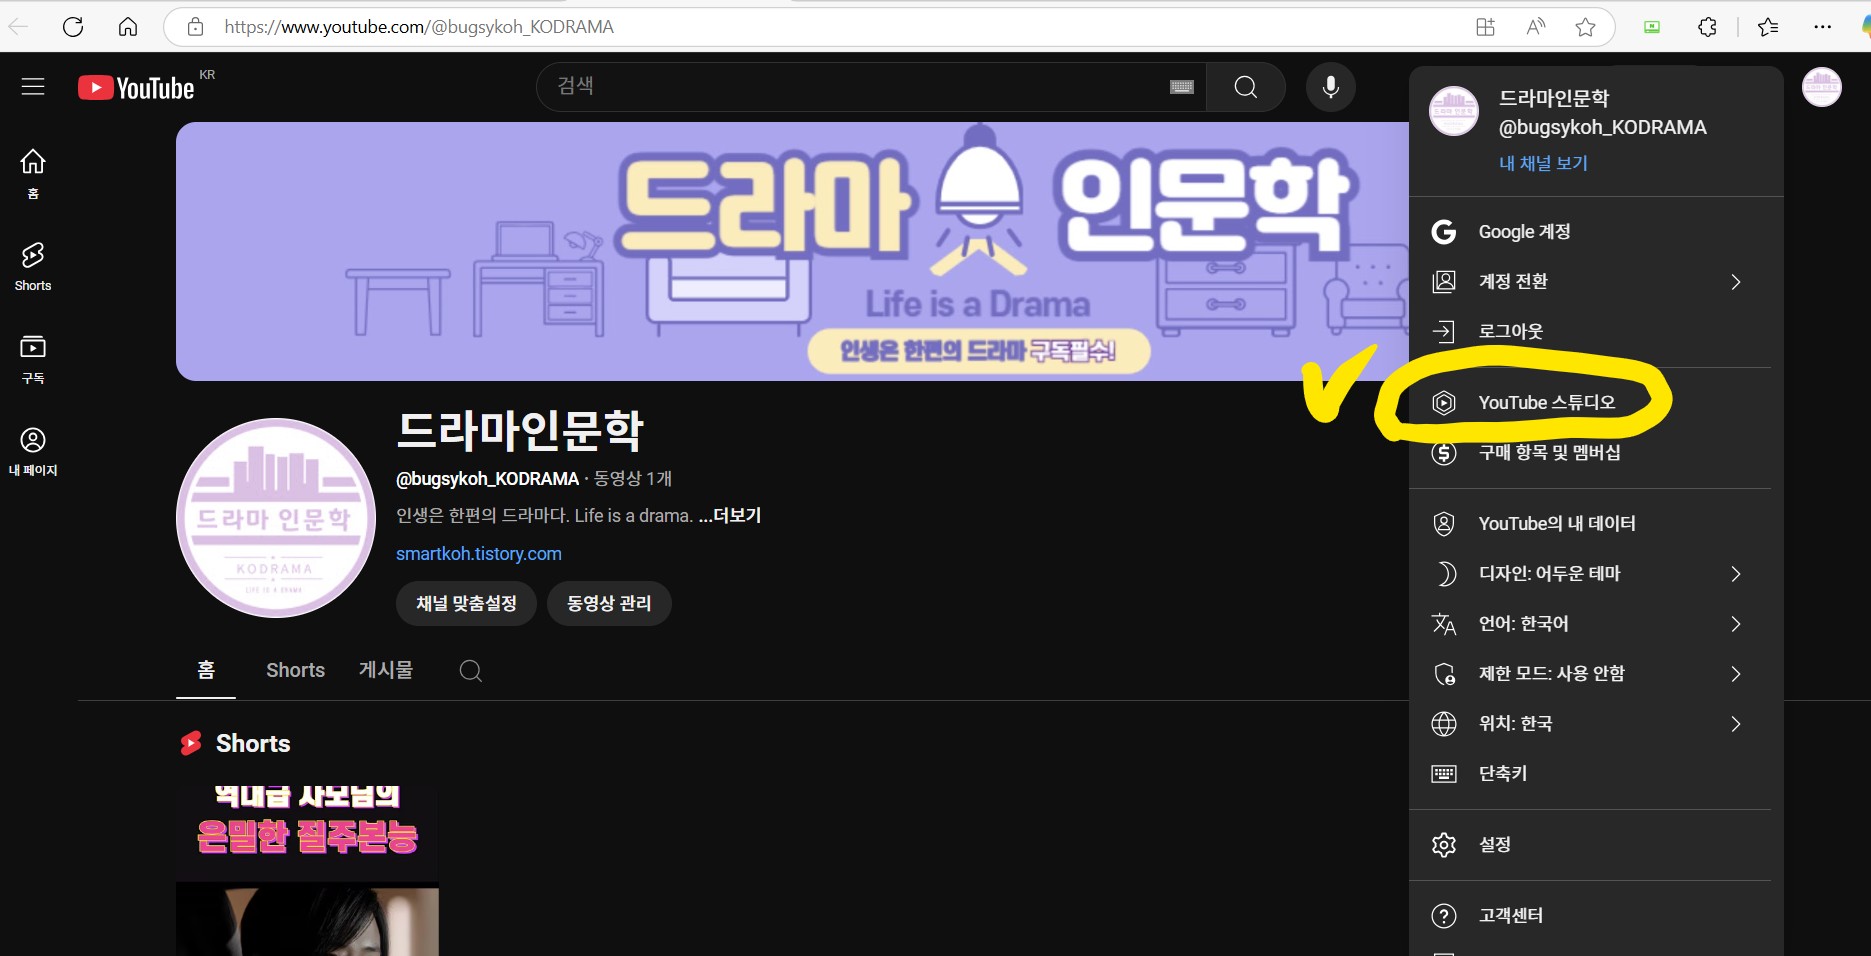Go to browser home page
Screen dimensions: 1871x956
(128, 27)
